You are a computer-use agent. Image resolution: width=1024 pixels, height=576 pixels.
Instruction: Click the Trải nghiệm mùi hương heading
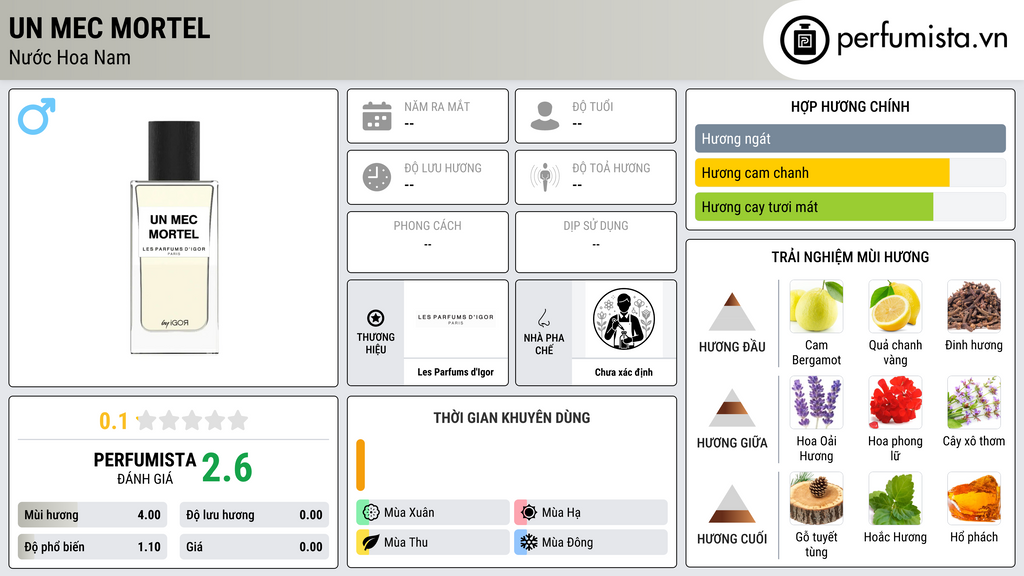click(850, 257)
